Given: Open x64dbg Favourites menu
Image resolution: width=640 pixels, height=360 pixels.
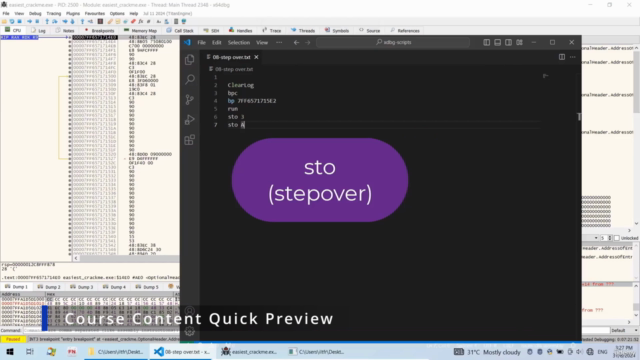Looking at the screenshot, I should pyautogui.click(x=95, y=13).
